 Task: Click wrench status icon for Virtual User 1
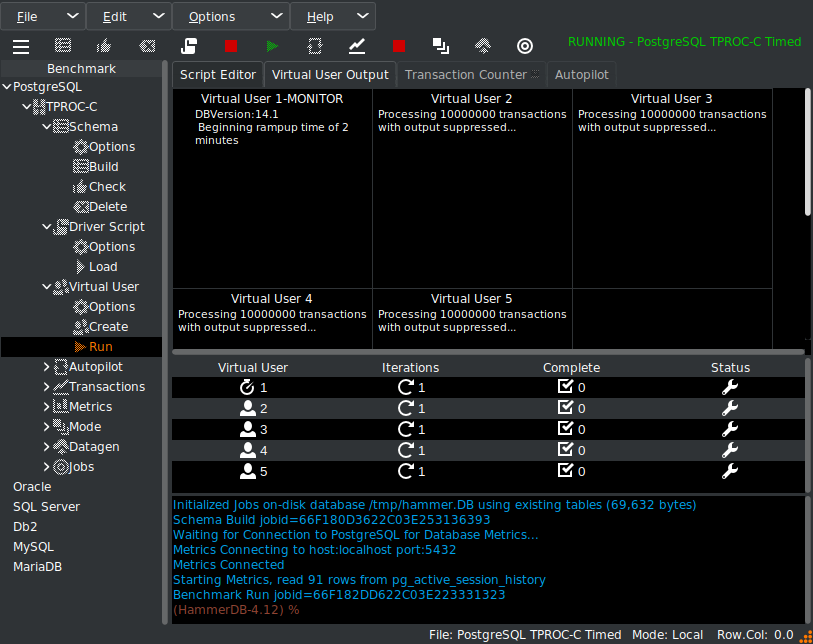[x=730, y=387]
